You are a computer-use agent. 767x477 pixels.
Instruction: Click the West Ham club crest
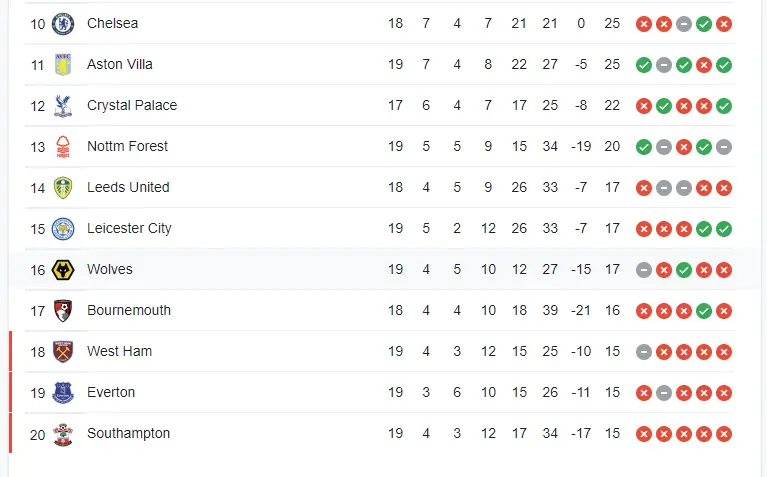point(63,351)
